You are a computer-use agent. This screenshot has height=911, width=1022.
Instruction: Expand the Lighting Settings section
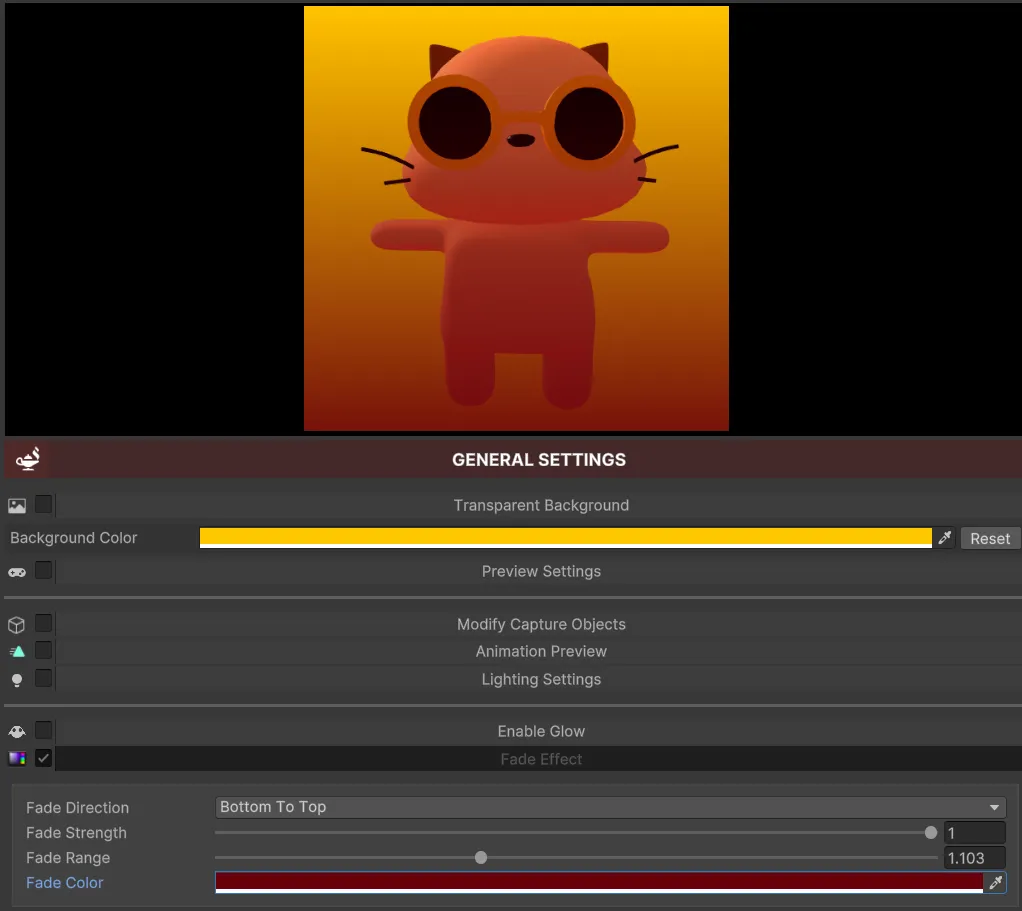pyautogui.click(x=541, y=679)
